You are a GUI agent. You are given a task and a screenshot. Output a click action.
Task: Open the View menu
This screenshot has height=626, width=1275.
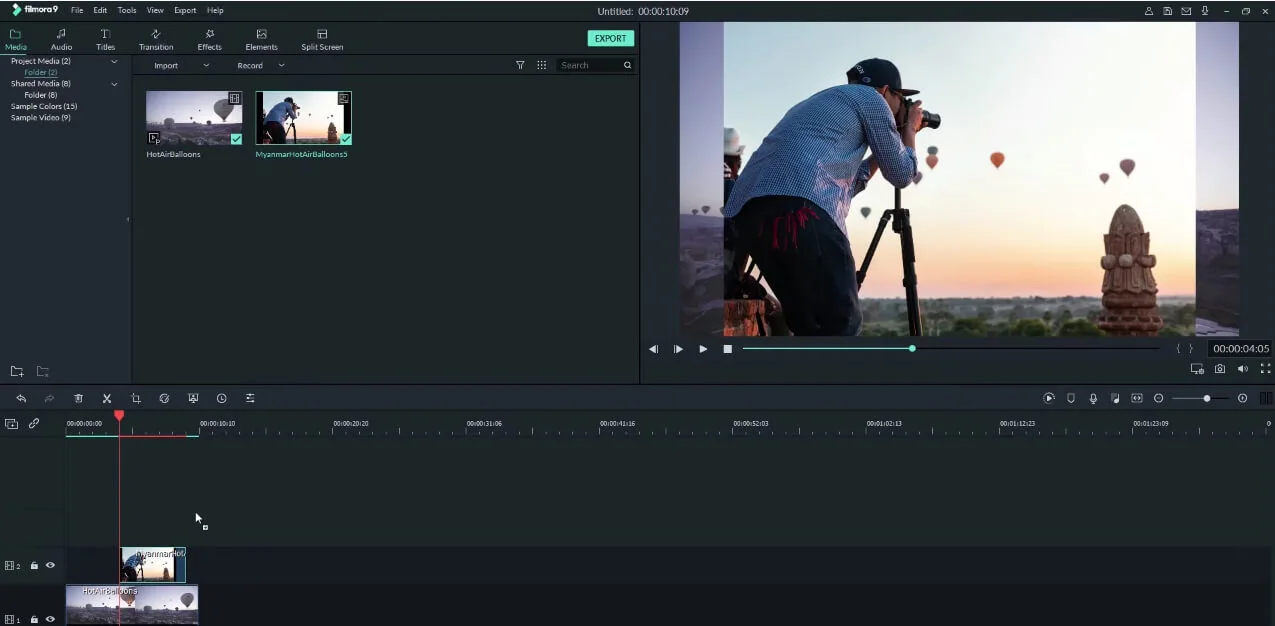pos(155,10)
